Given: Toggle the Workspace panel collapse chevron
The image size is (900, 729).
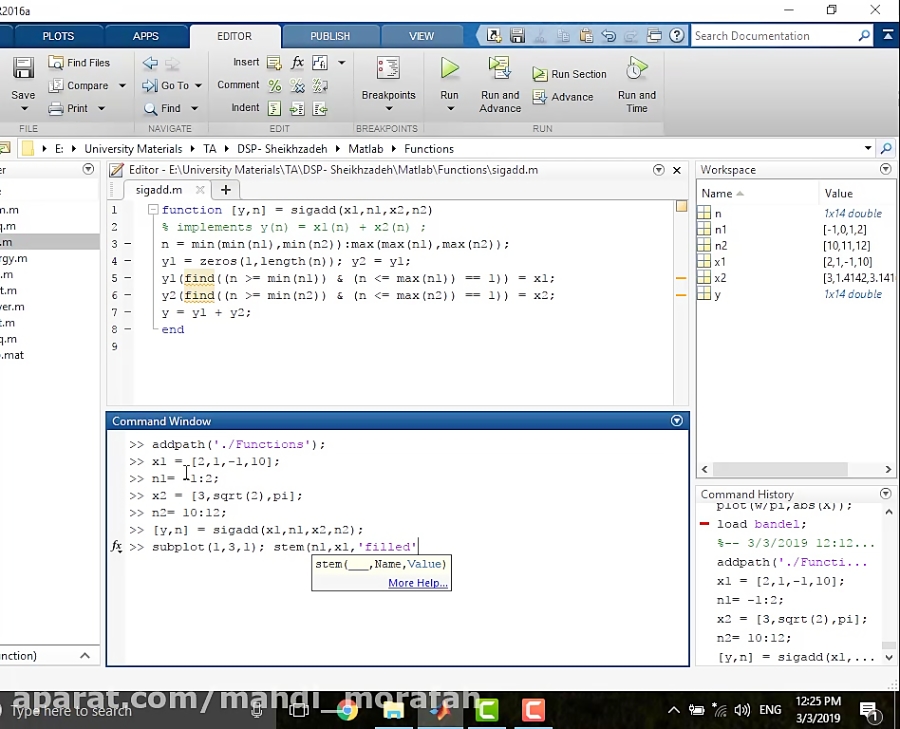Looking at the screenshot, I should (885, 169).
